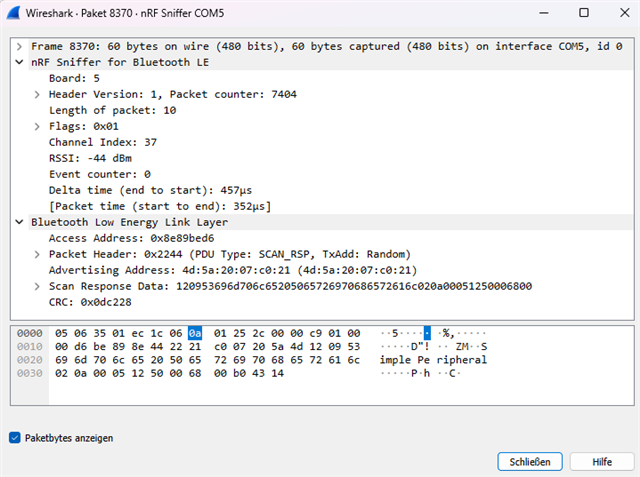
Task: Open help with the Hilfe button
Action: pyautogui.click(x=602, y=461)
